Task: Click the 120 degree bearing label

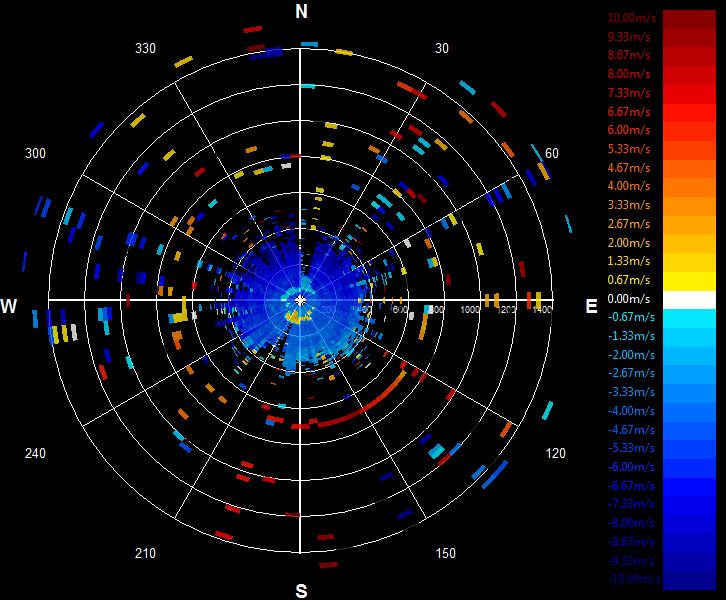Action: point(556,453)
